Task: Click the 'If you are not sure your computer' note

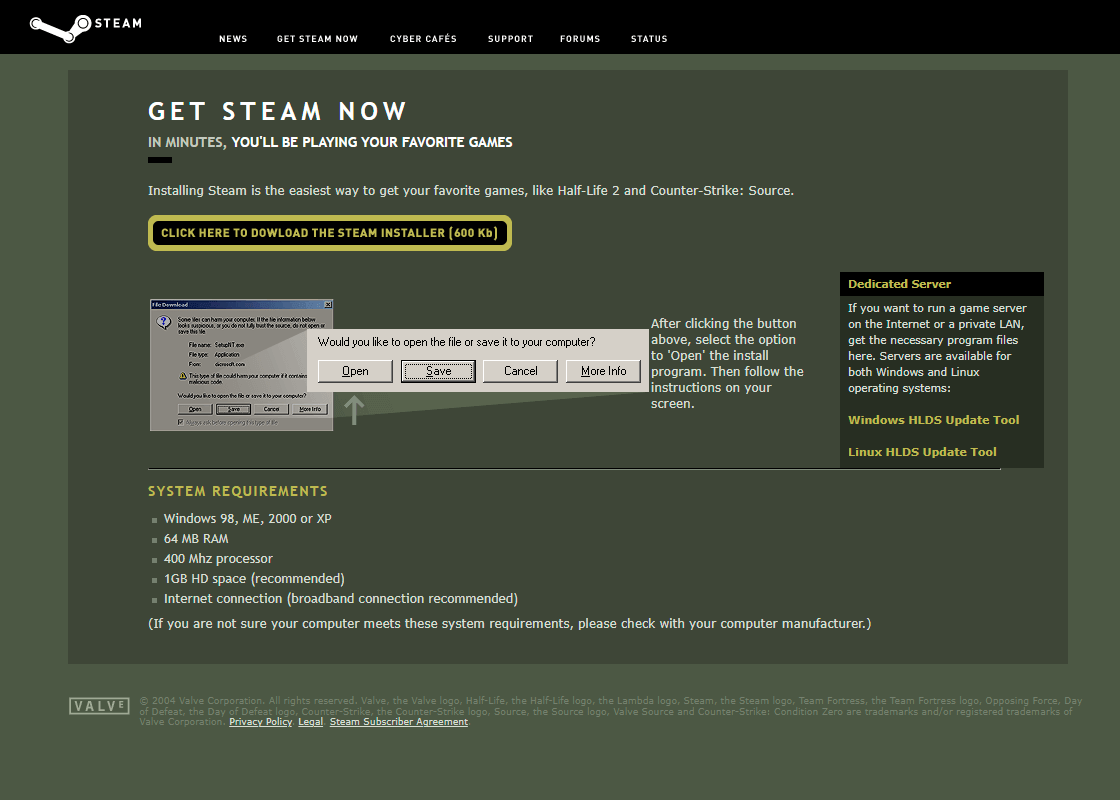Action: 509,624
